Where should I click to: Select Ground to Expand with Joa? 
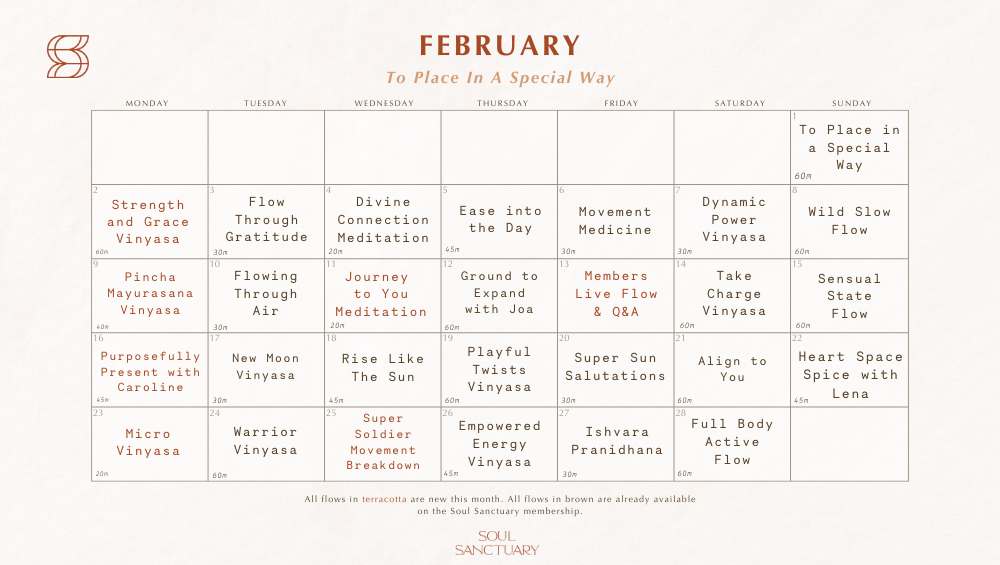(x=500, y=293)
